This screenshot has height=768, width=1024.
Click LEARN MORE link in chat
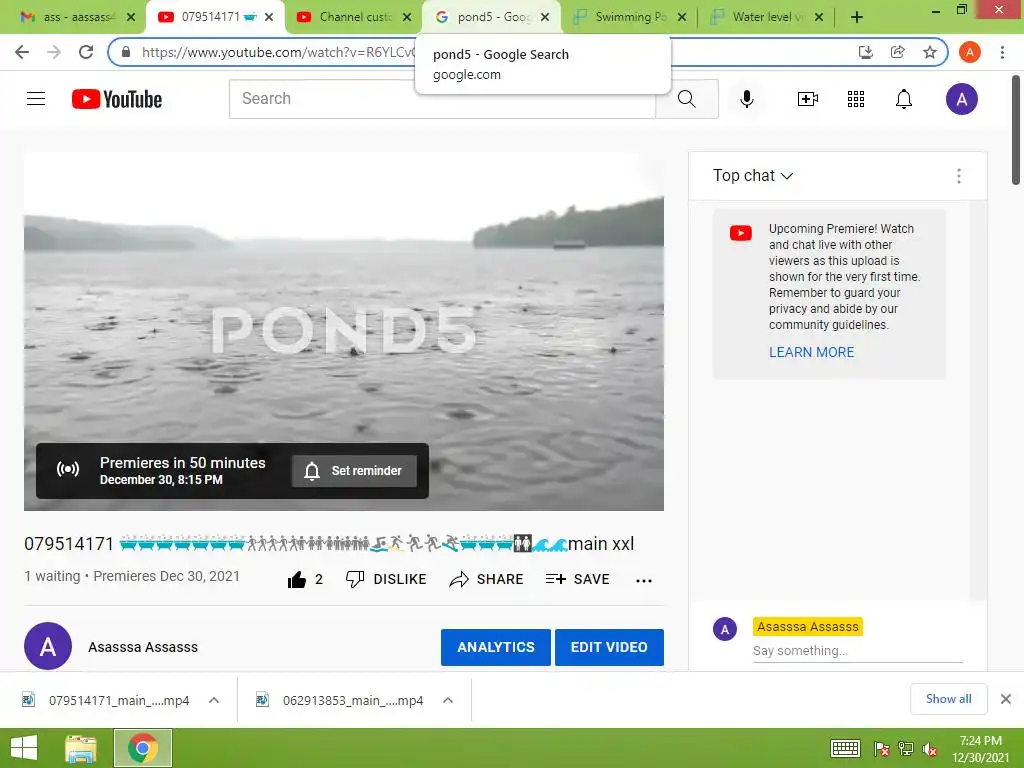pos(811,352)
